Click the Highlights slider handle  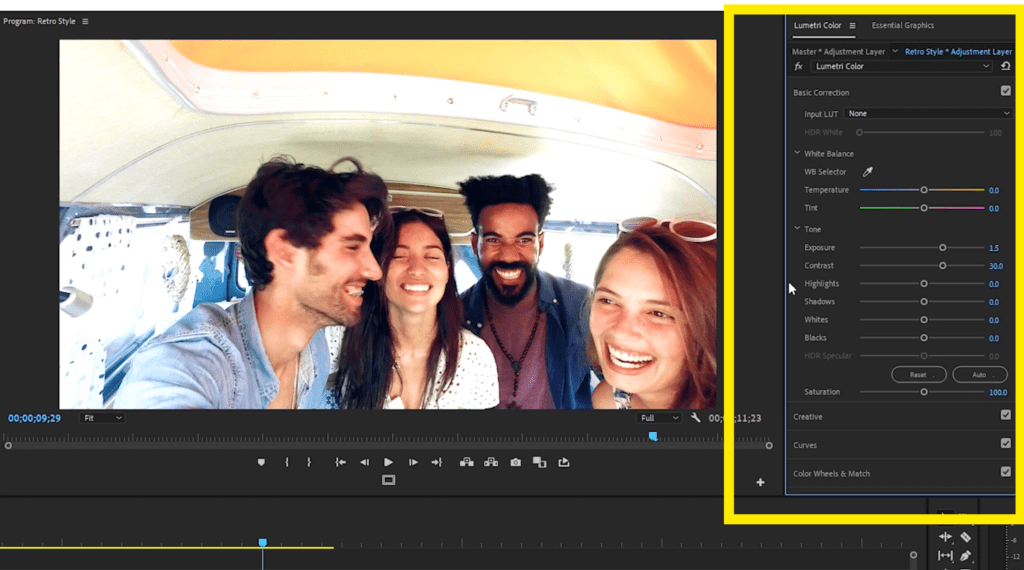click(x=924, y=283)
